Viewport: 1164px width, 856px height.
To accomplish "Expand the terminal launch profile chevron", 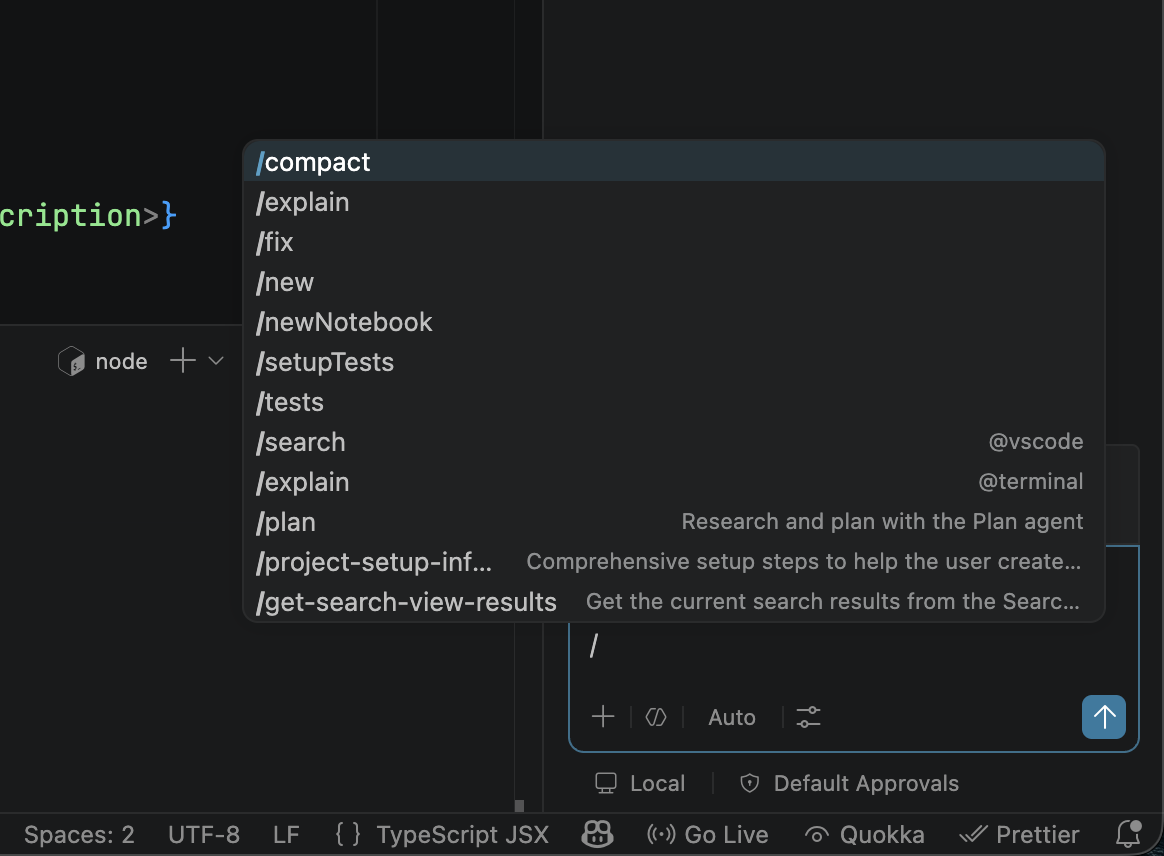I will (216, 361).
